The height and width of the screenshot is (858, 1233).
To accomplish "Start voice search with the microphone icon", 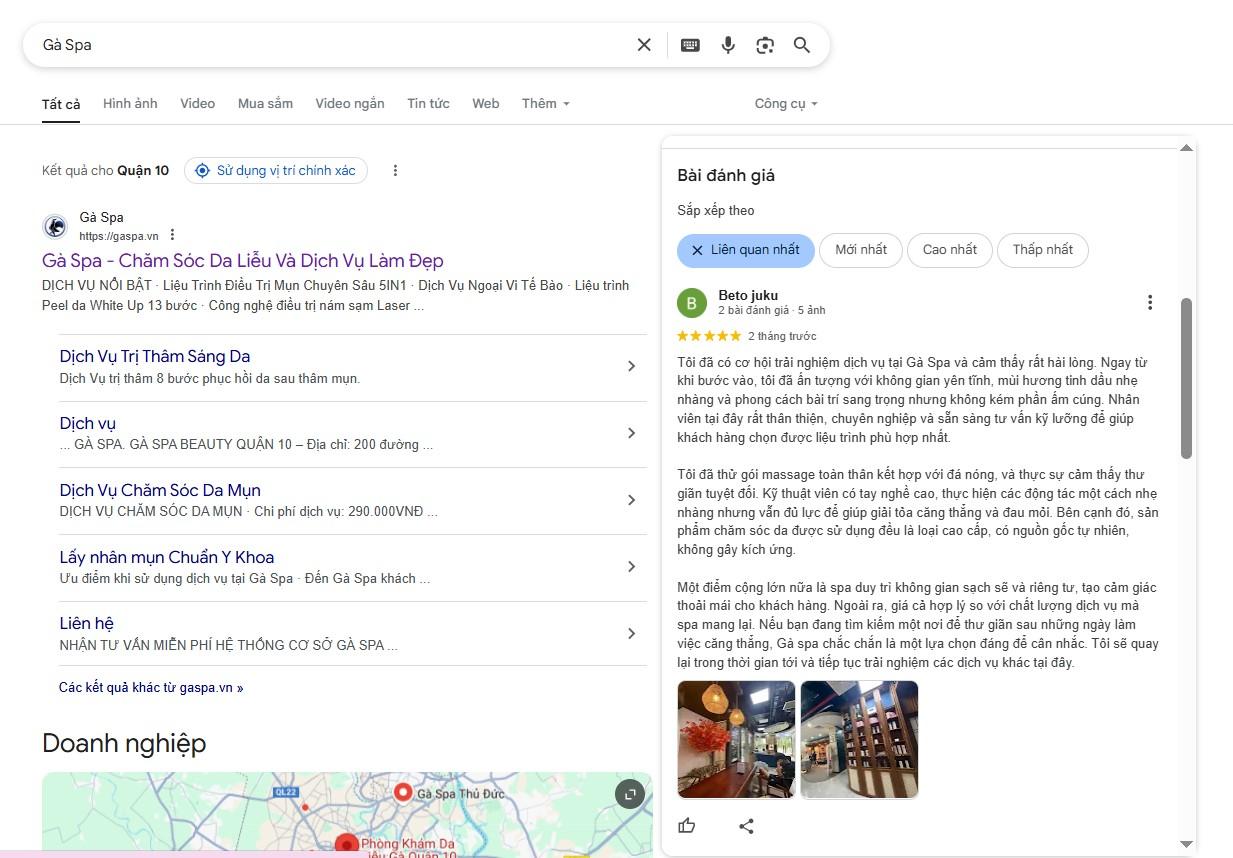I will coord(728,45).
